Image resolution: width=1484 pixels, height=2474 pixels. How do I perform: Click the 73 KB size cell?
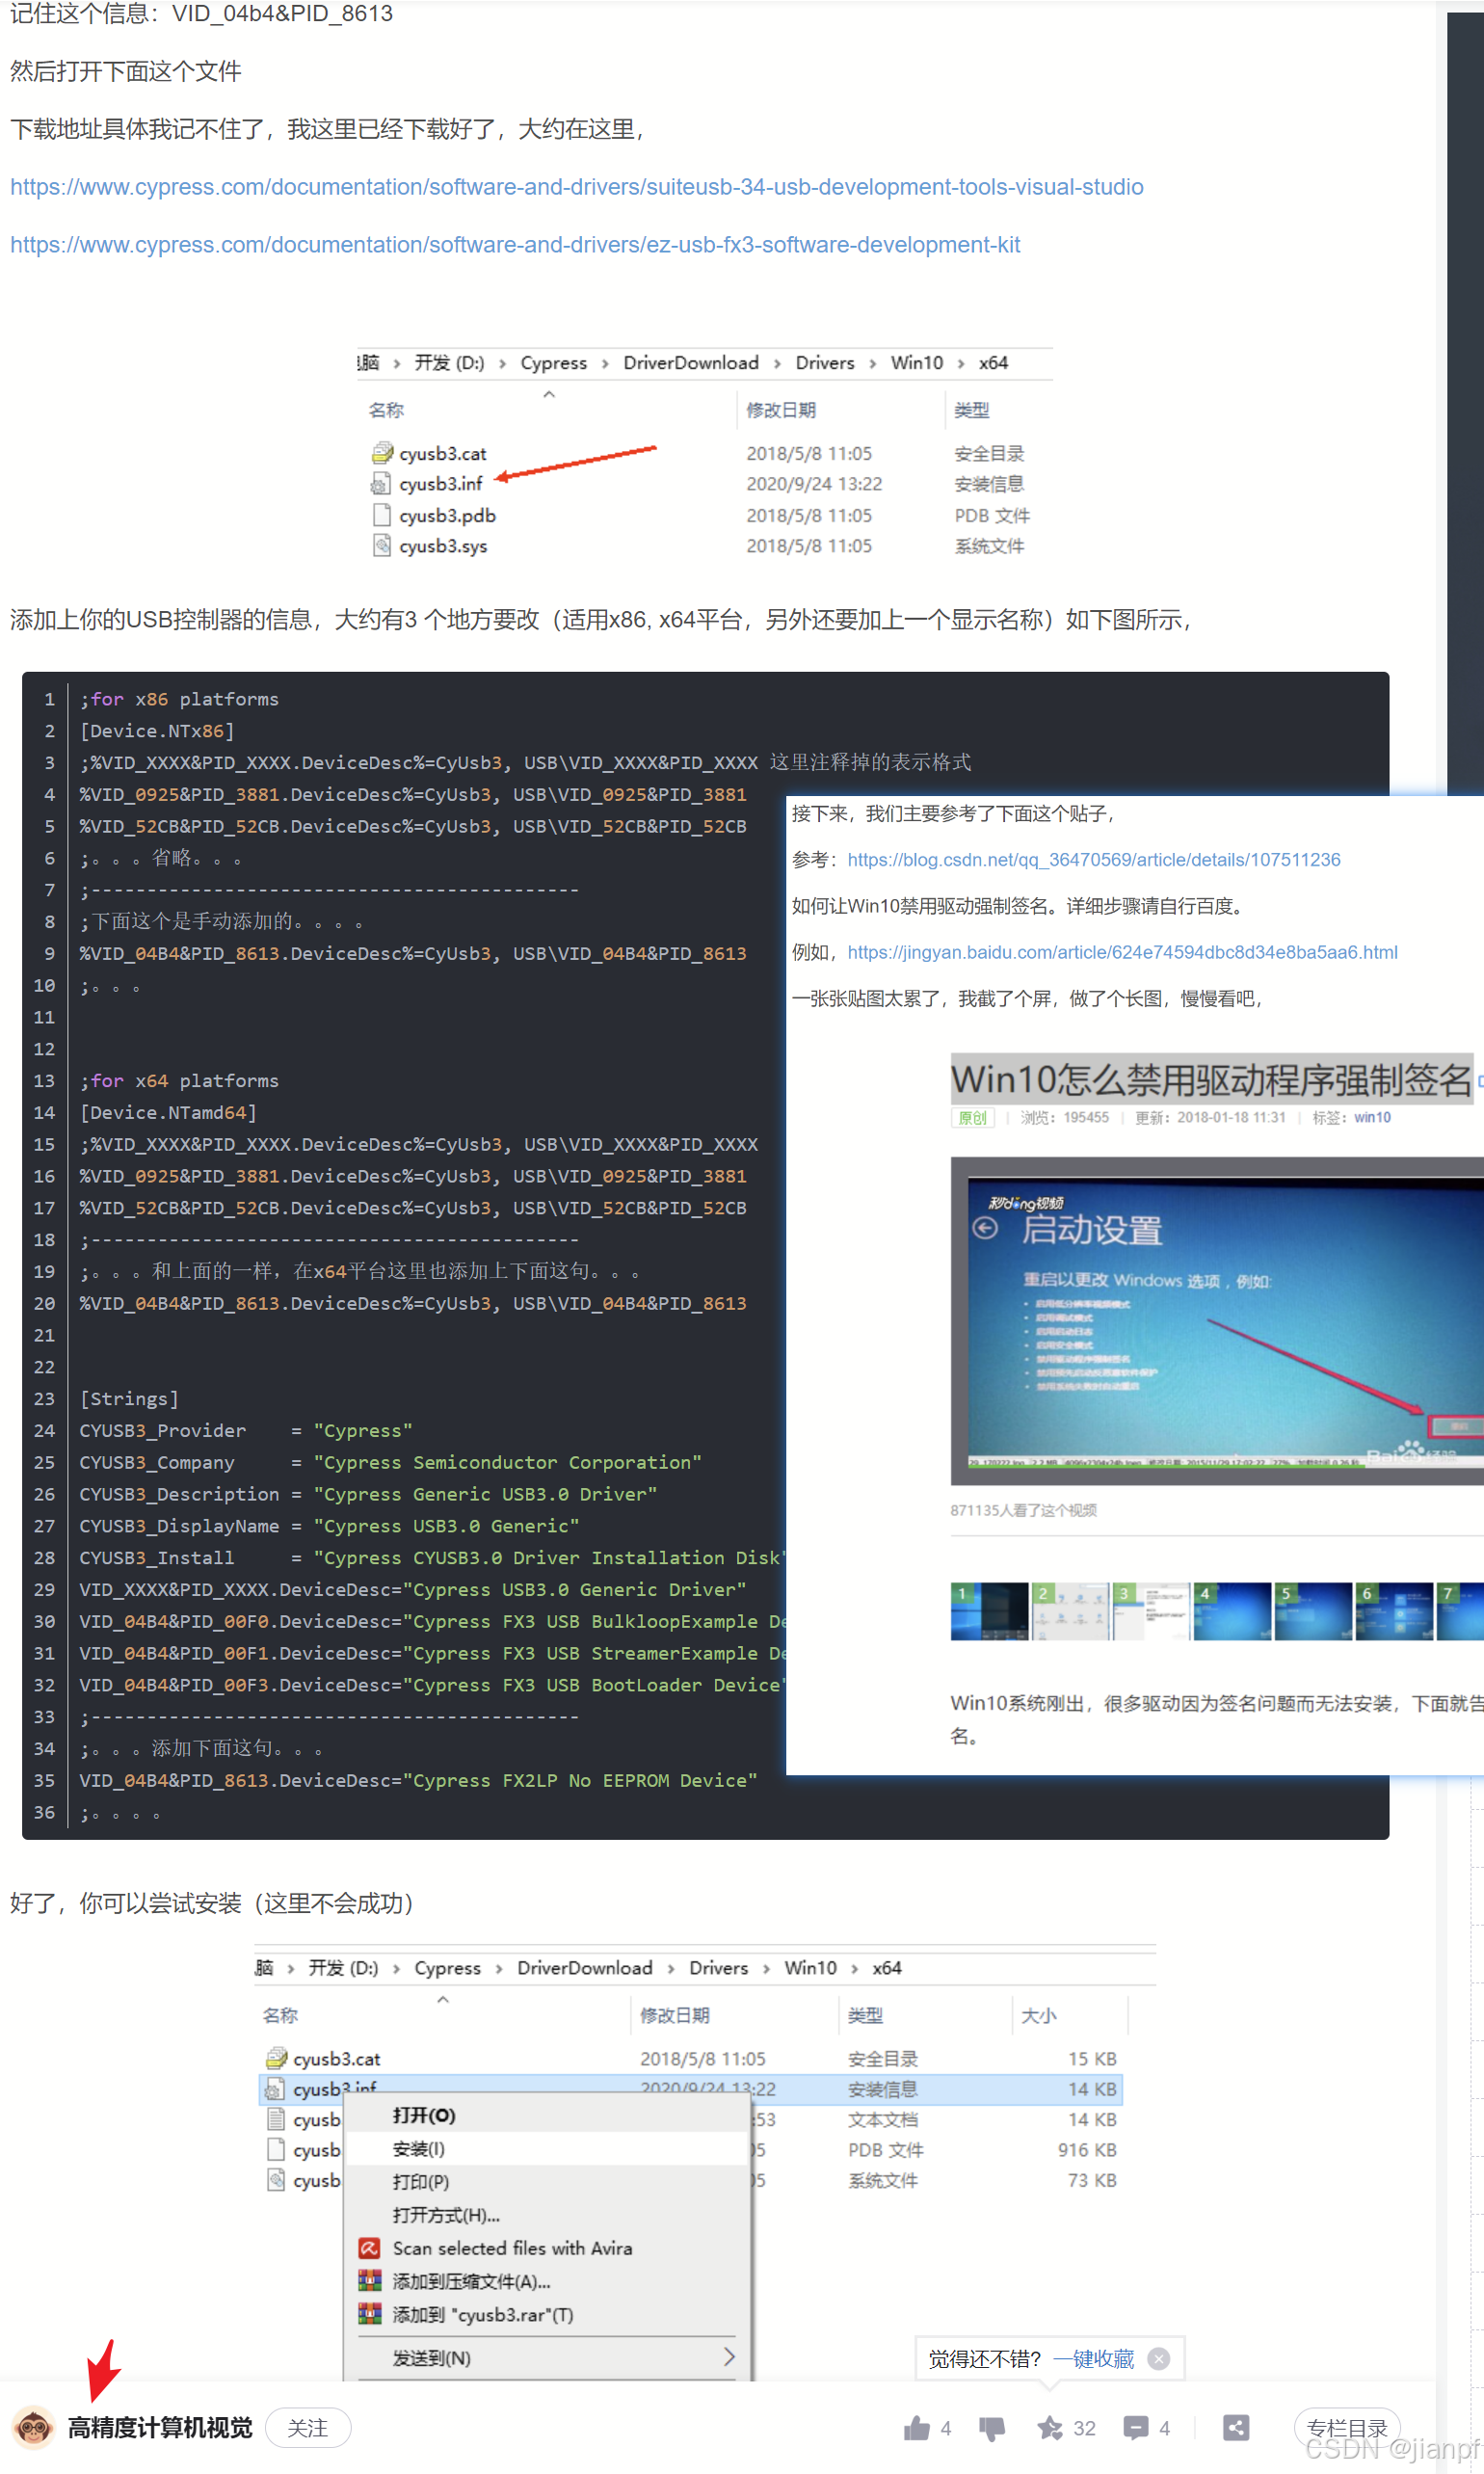tap(1092, 2180)
